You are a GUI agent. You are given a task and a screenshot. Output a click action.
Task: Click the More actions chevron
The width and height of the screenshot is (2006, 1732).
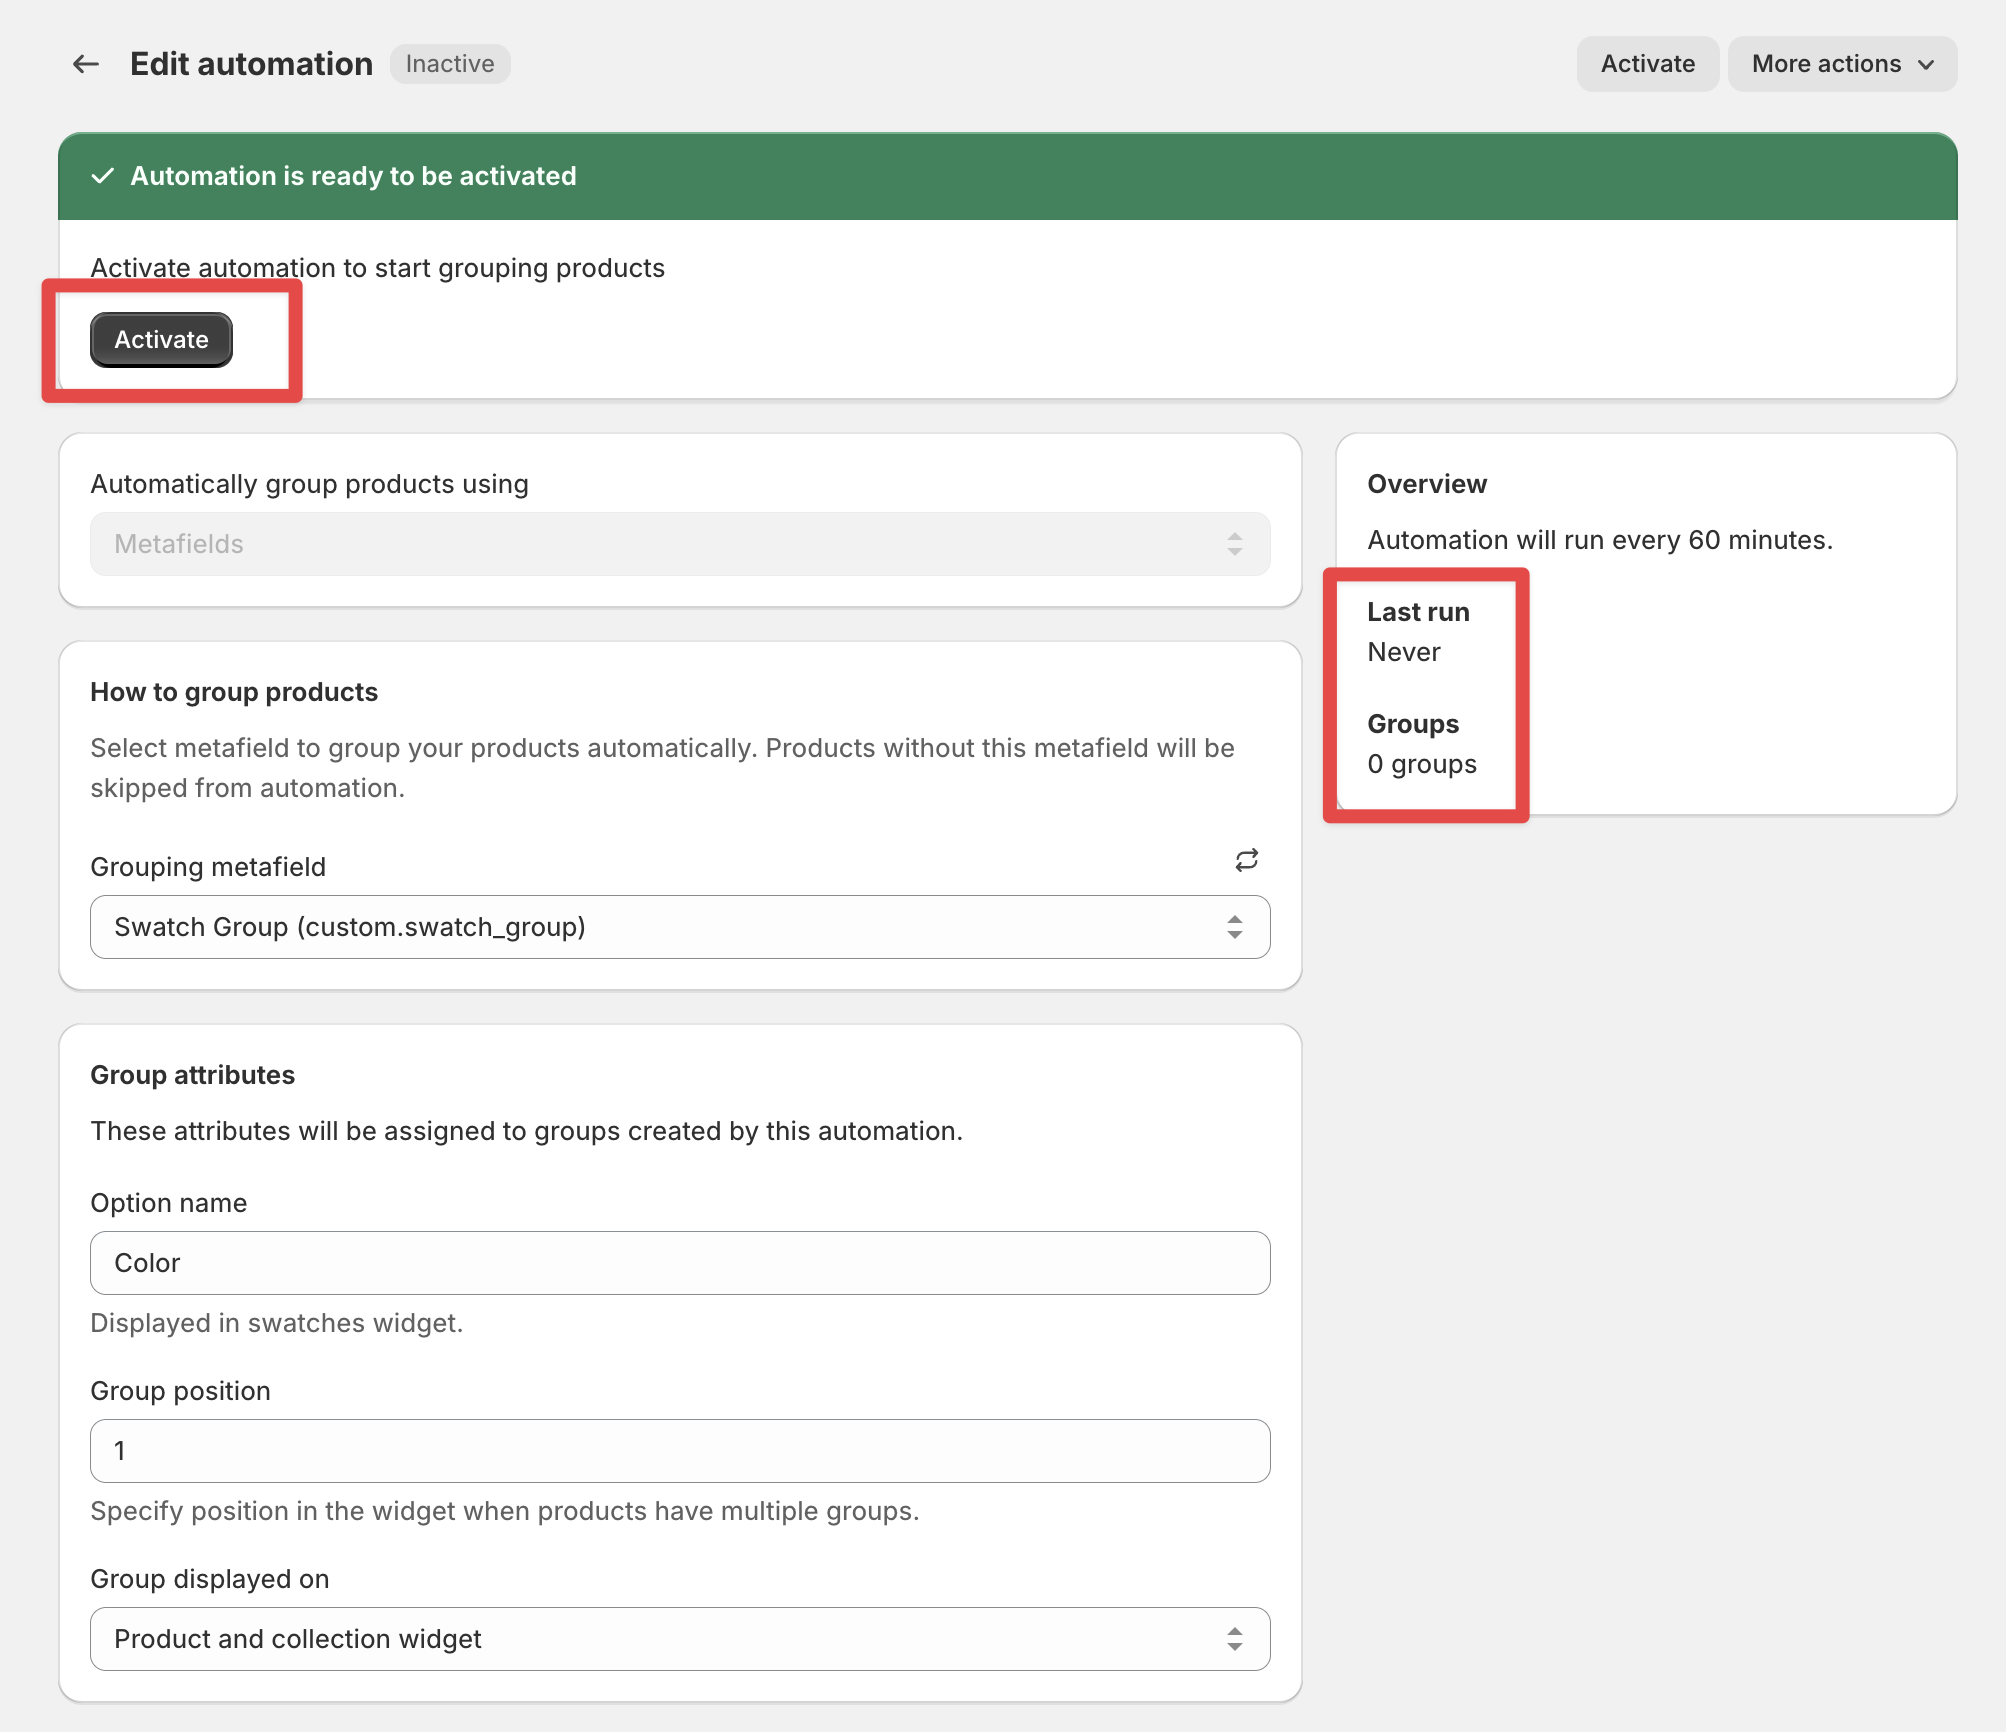tap(1926, 64)
